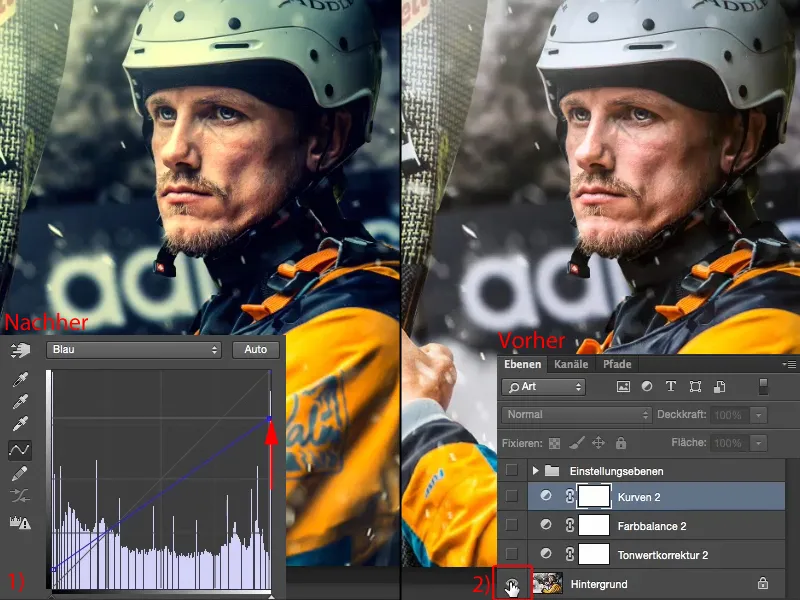Click the Tonwertkorrektur 2 mask link icon
800x600 pixels.
[x=569, y=554]
